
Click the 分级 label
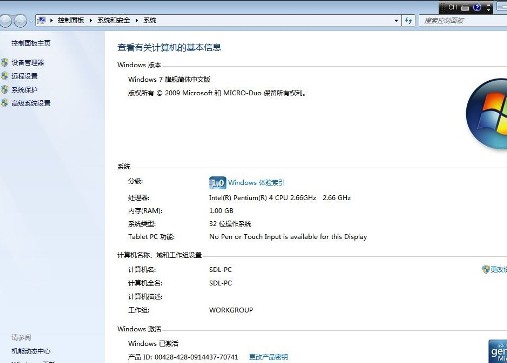135,181
